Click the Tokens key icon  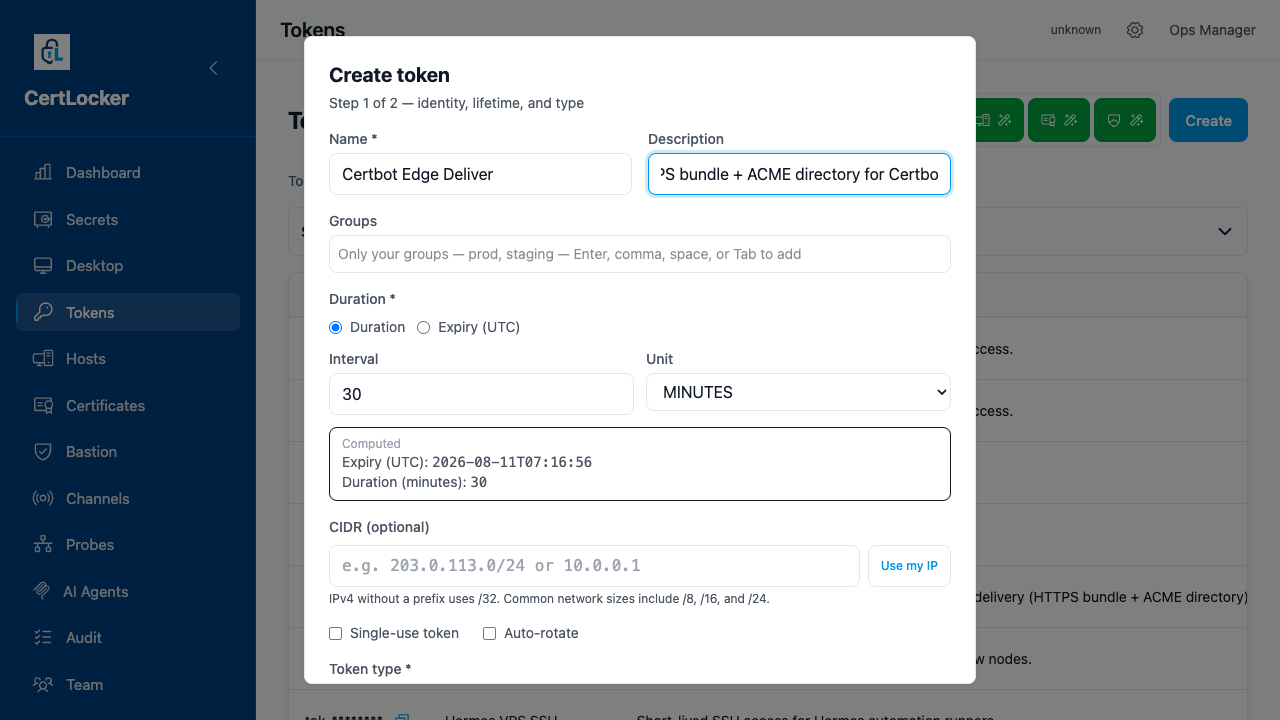(43, 312)
